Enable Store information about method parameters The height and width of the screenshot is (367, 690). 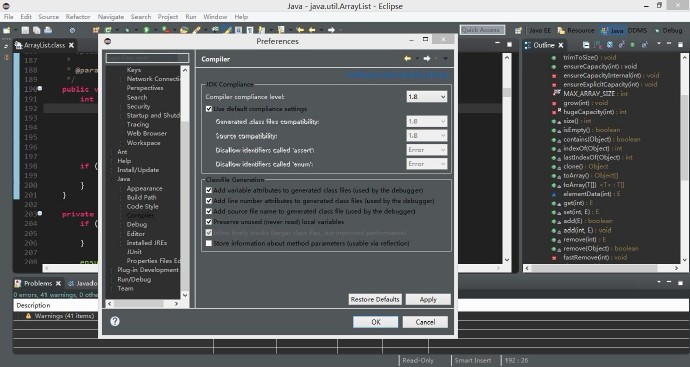(209, 243)
